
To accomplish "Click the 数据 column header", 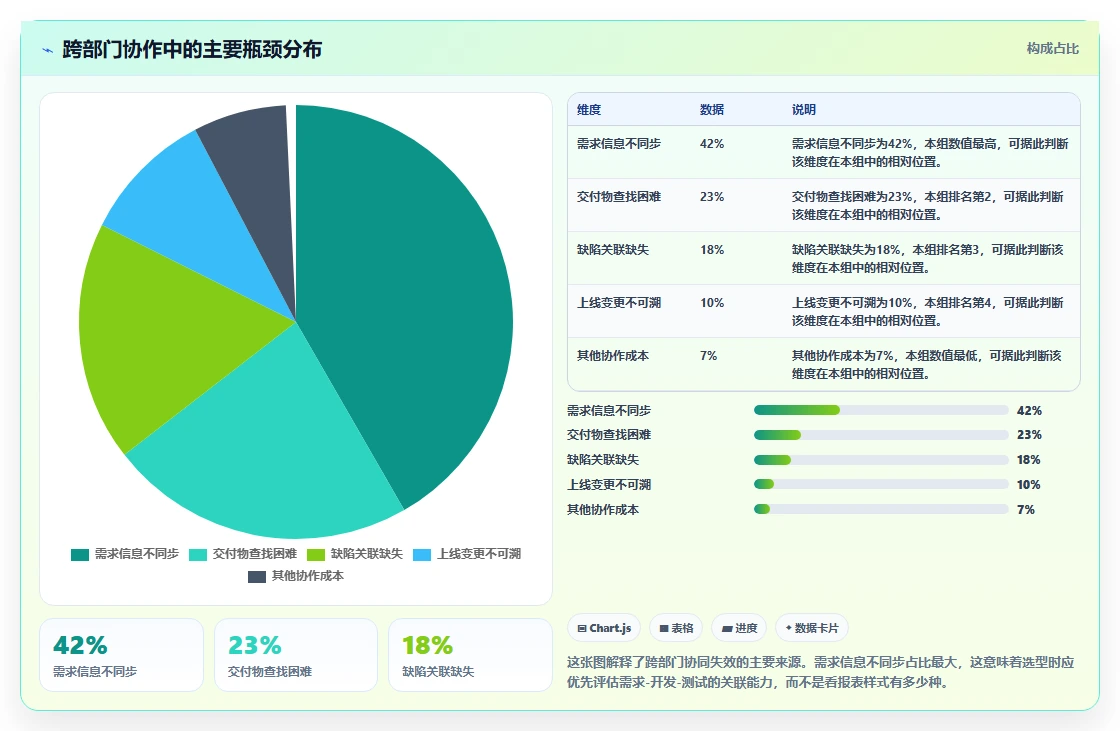I will (712, 109).
